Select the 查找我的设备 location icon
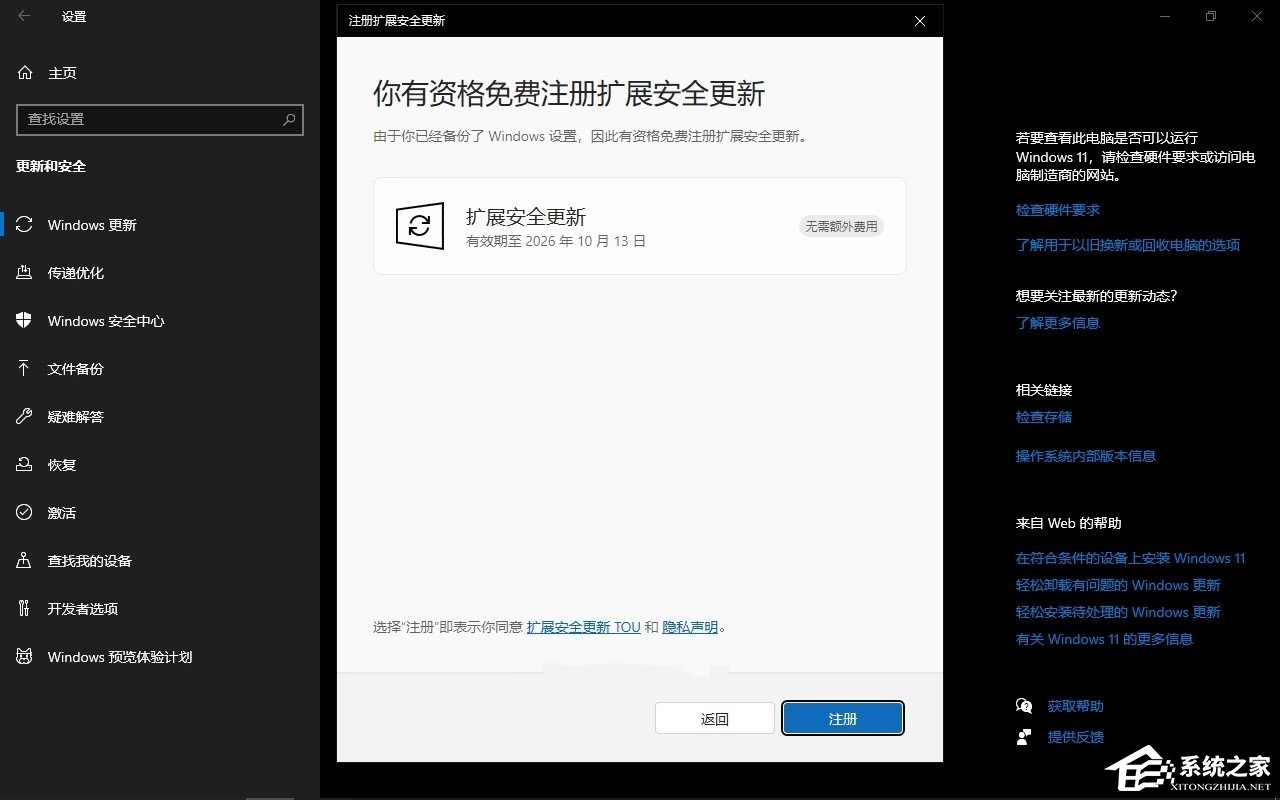The height and width of the screenshot is (800, 1280). [x=24, y=561]
